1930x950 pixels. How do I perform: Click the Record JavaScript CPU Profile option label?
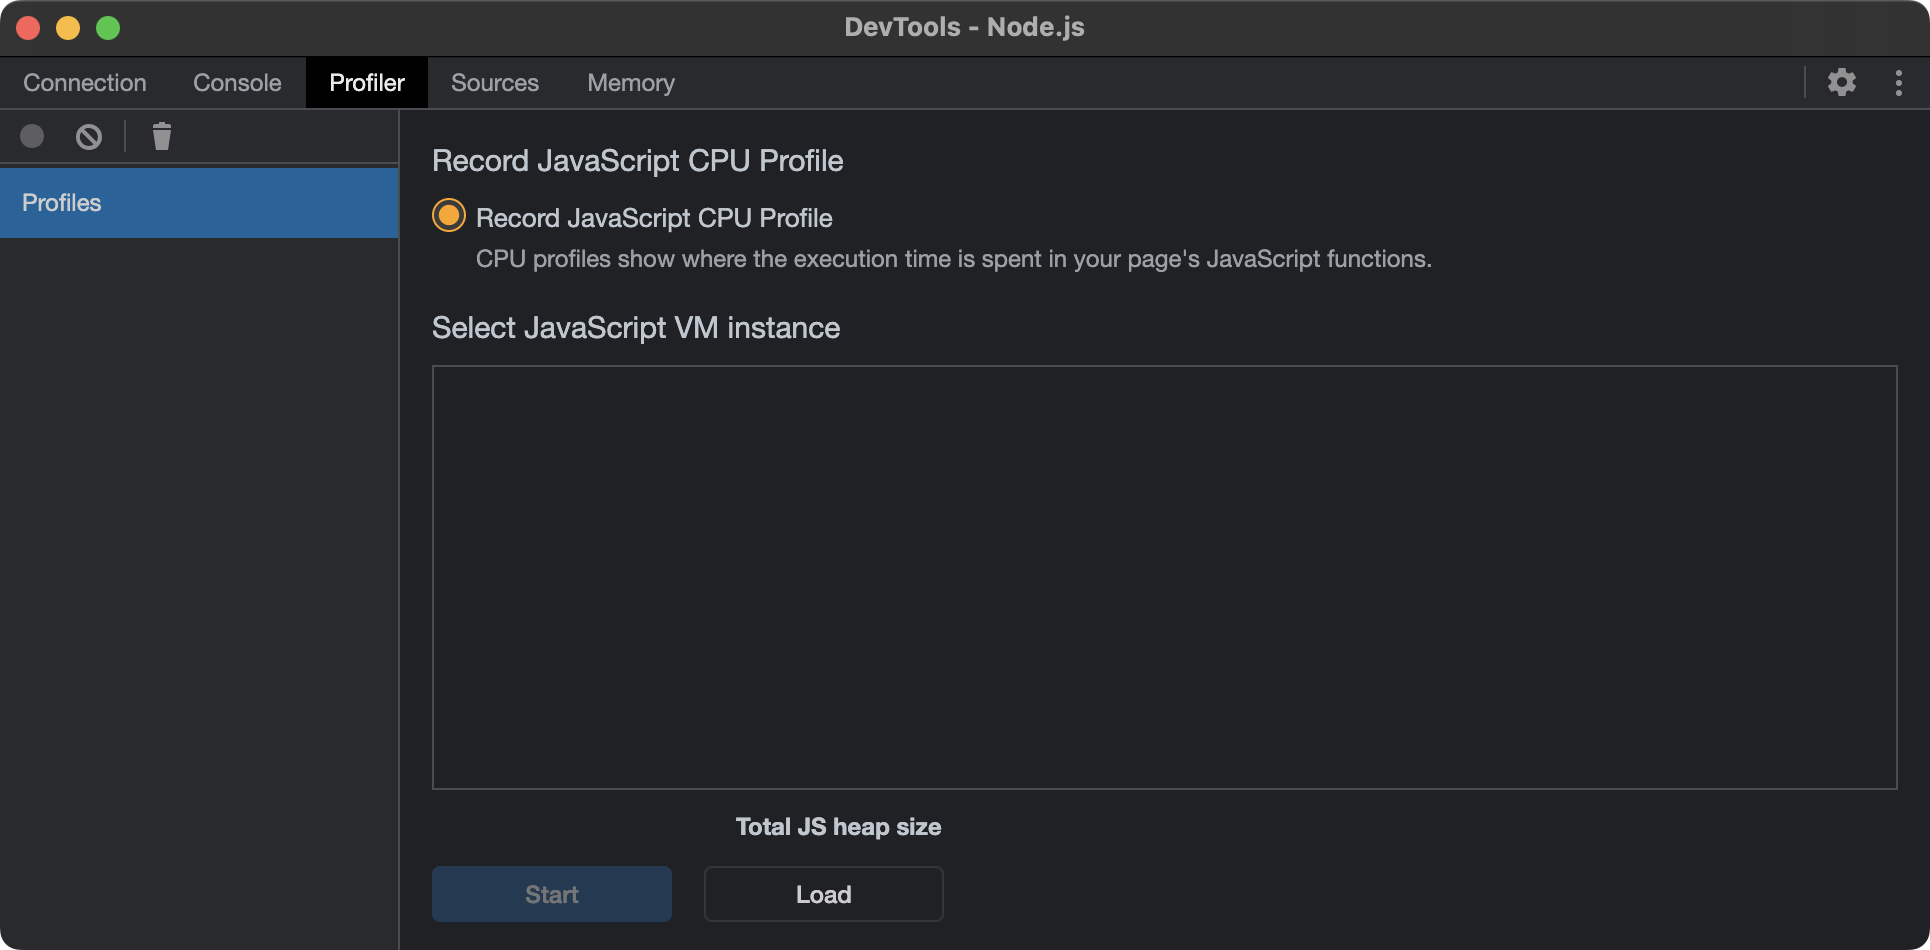(x=654, y=218)
